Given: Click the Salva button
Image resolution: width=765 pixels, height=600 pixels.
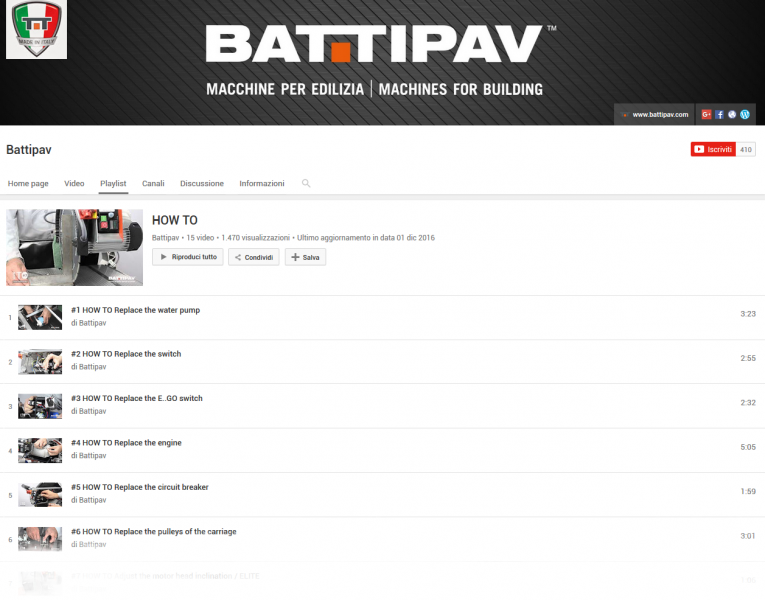Looking at the screenshot, I should pos(305,257).
